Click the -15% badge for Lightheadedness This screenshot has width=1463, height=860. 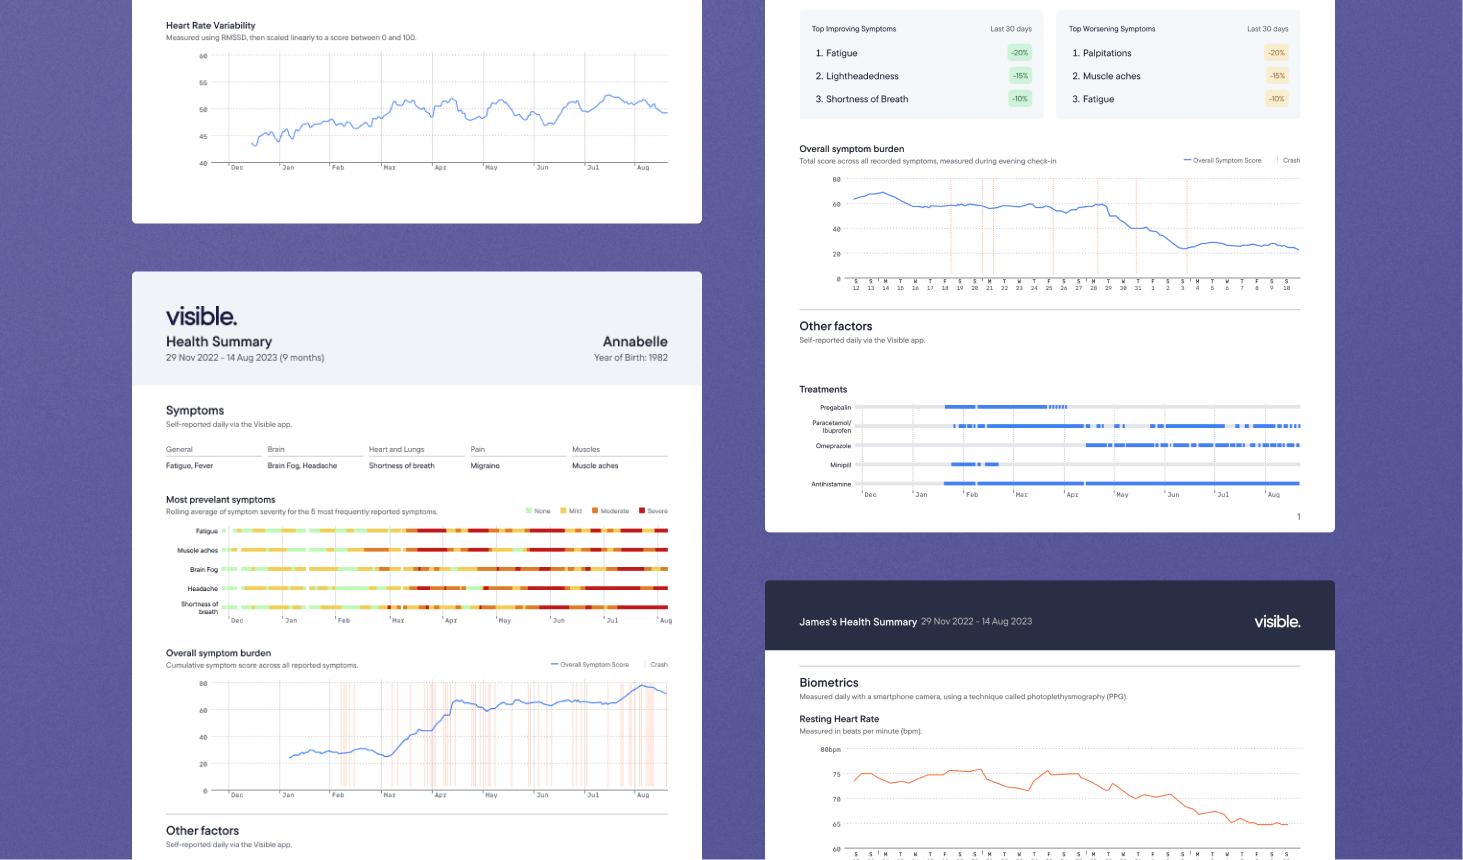click(x=1019, y=76)
